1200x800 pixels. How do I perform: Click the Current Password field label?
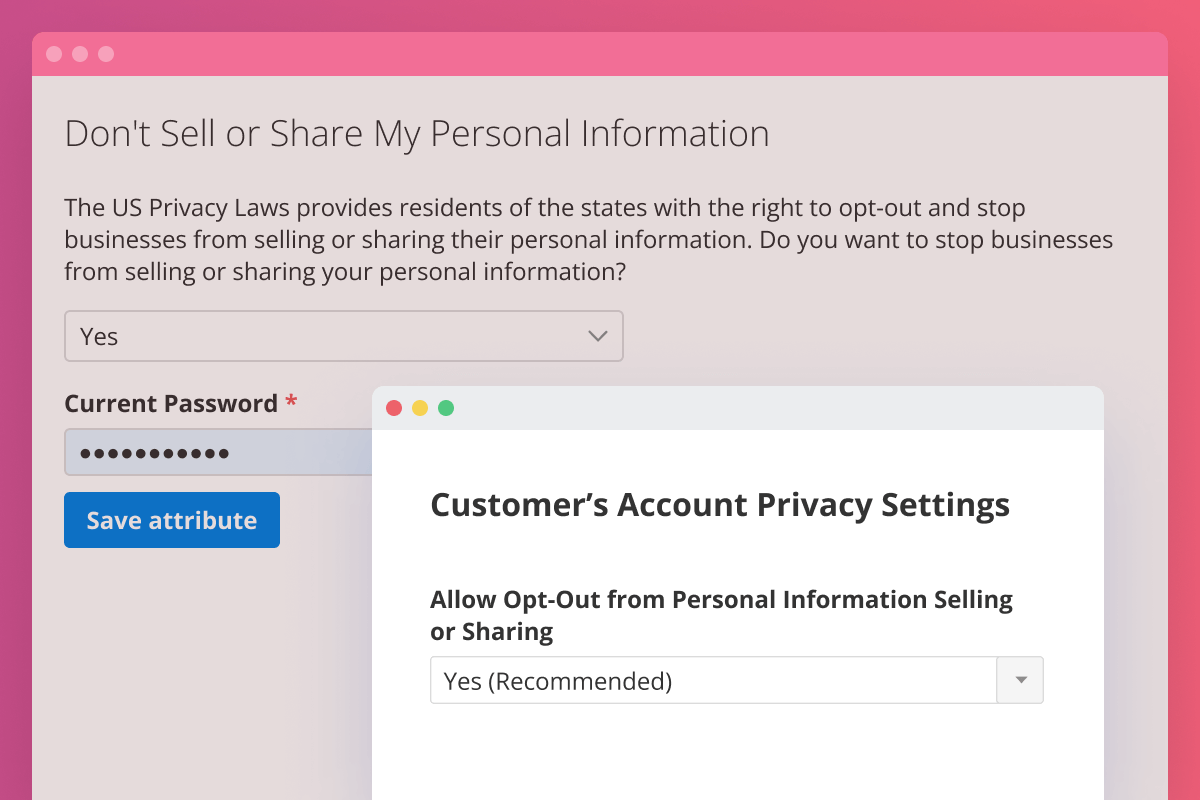point(171,404)
